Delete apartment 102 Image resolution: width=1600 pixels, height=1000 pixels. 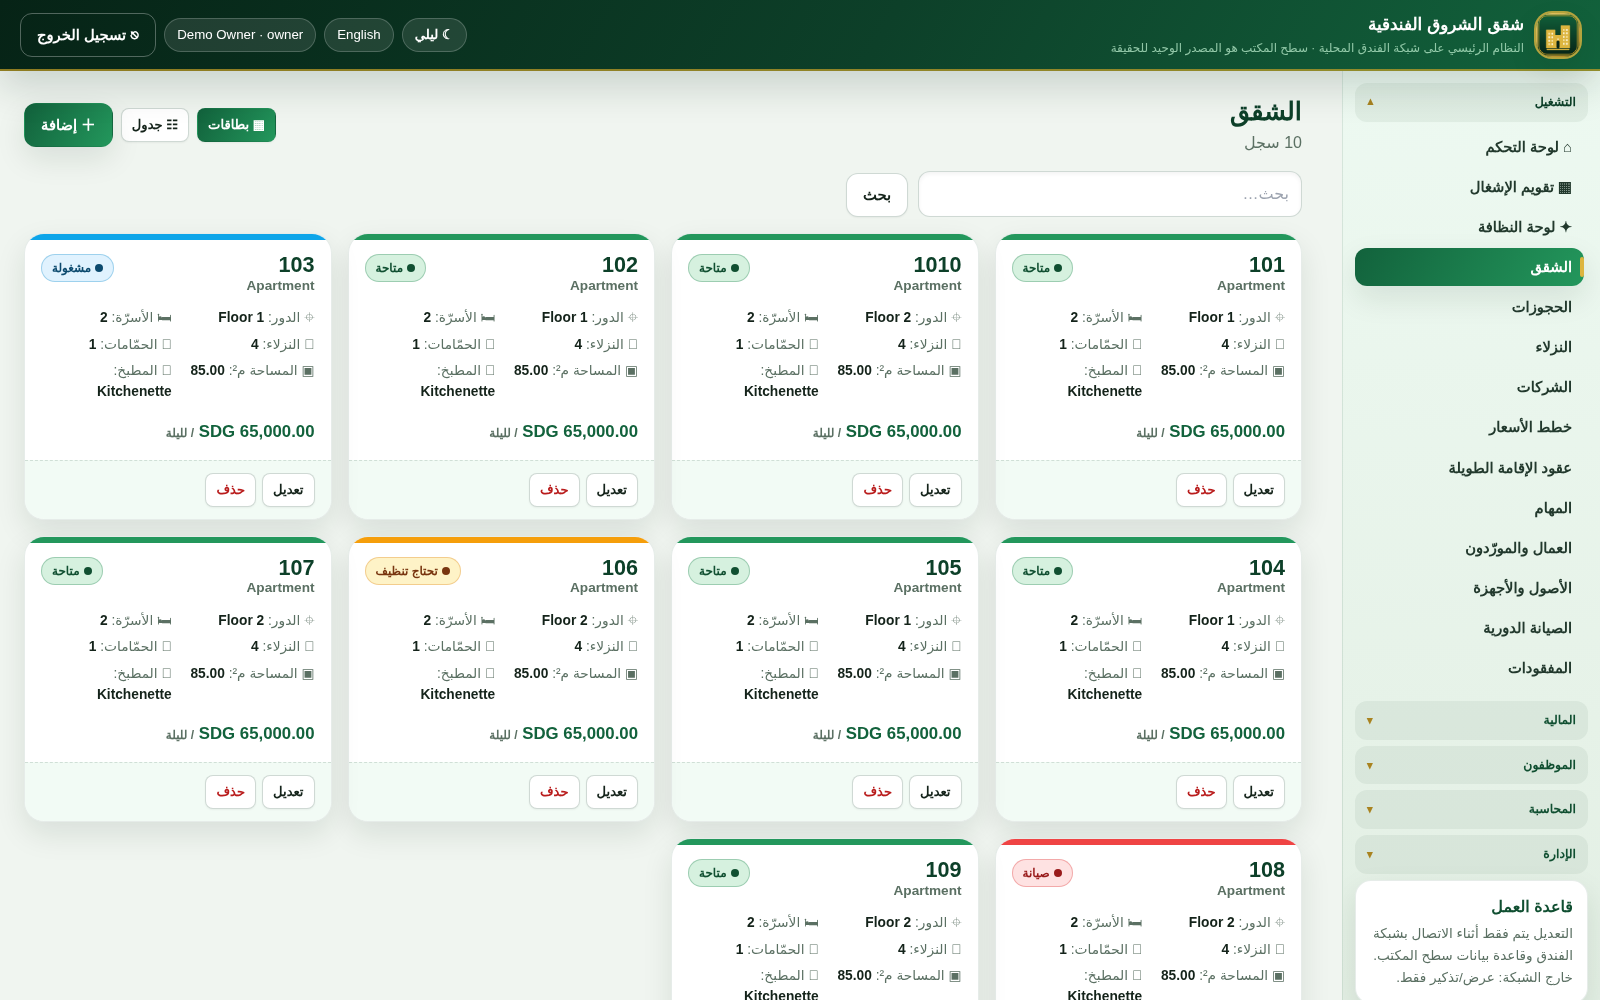(x=554, y=490)
